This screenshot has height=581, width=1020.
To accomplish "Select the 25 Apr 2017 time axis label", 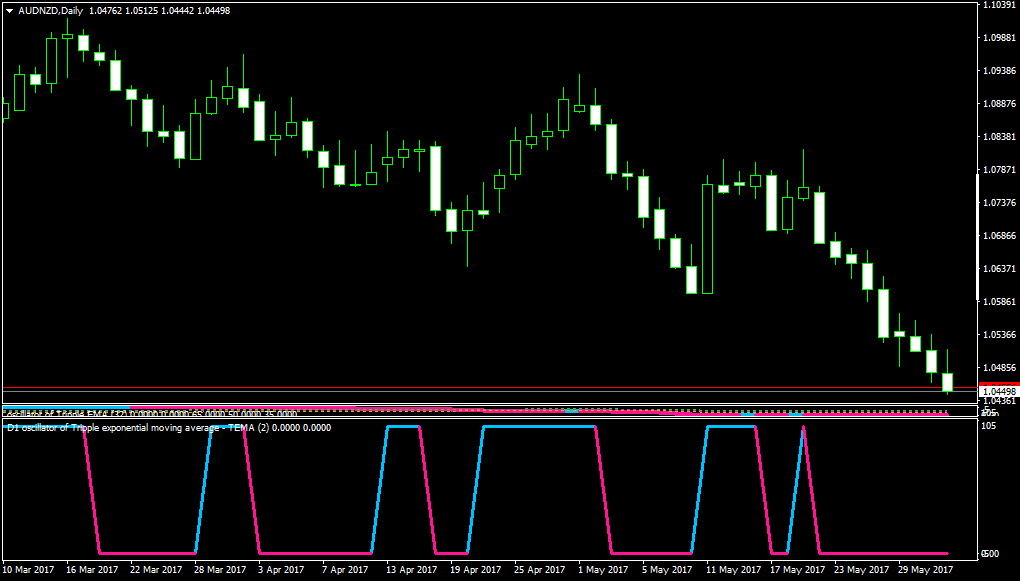I will (x=541, y=570).
